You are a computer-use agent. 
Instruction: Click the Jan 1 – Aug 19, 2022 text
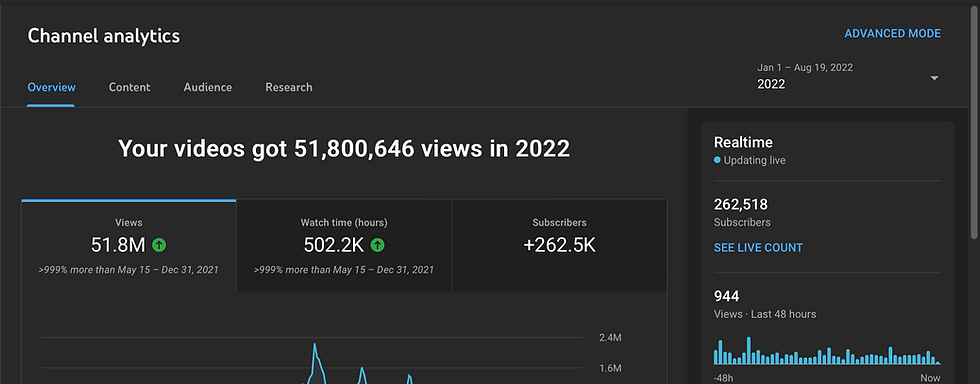click(805, 68)
